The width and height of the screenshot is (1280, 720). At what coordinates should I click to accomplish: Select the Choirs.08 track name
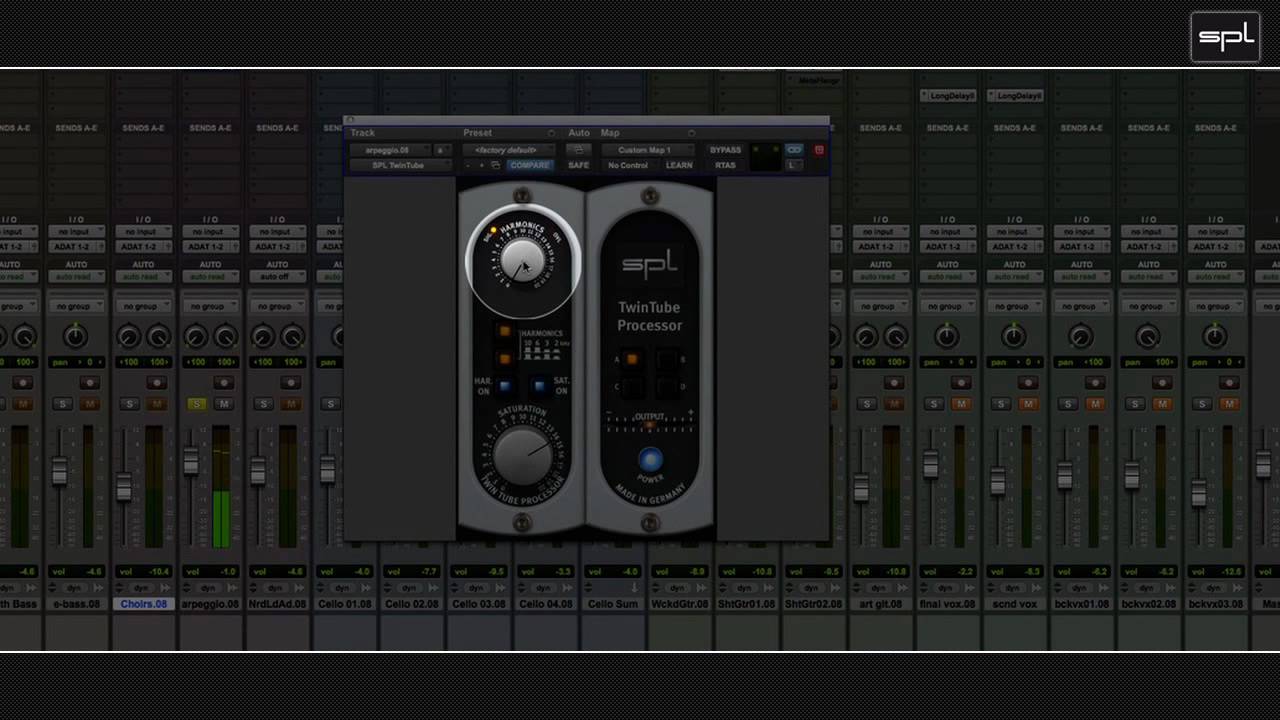click(143, 604)
